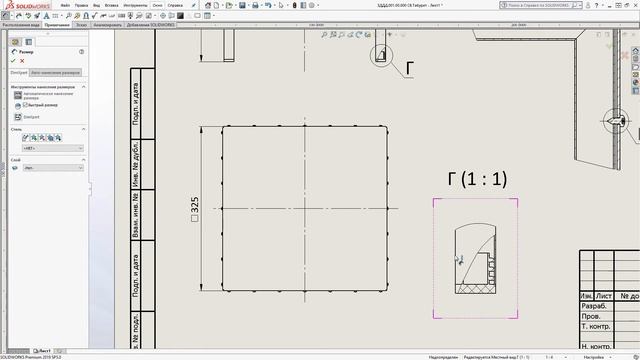
Task: Open the Файл menu
Action: coord(65,5)
